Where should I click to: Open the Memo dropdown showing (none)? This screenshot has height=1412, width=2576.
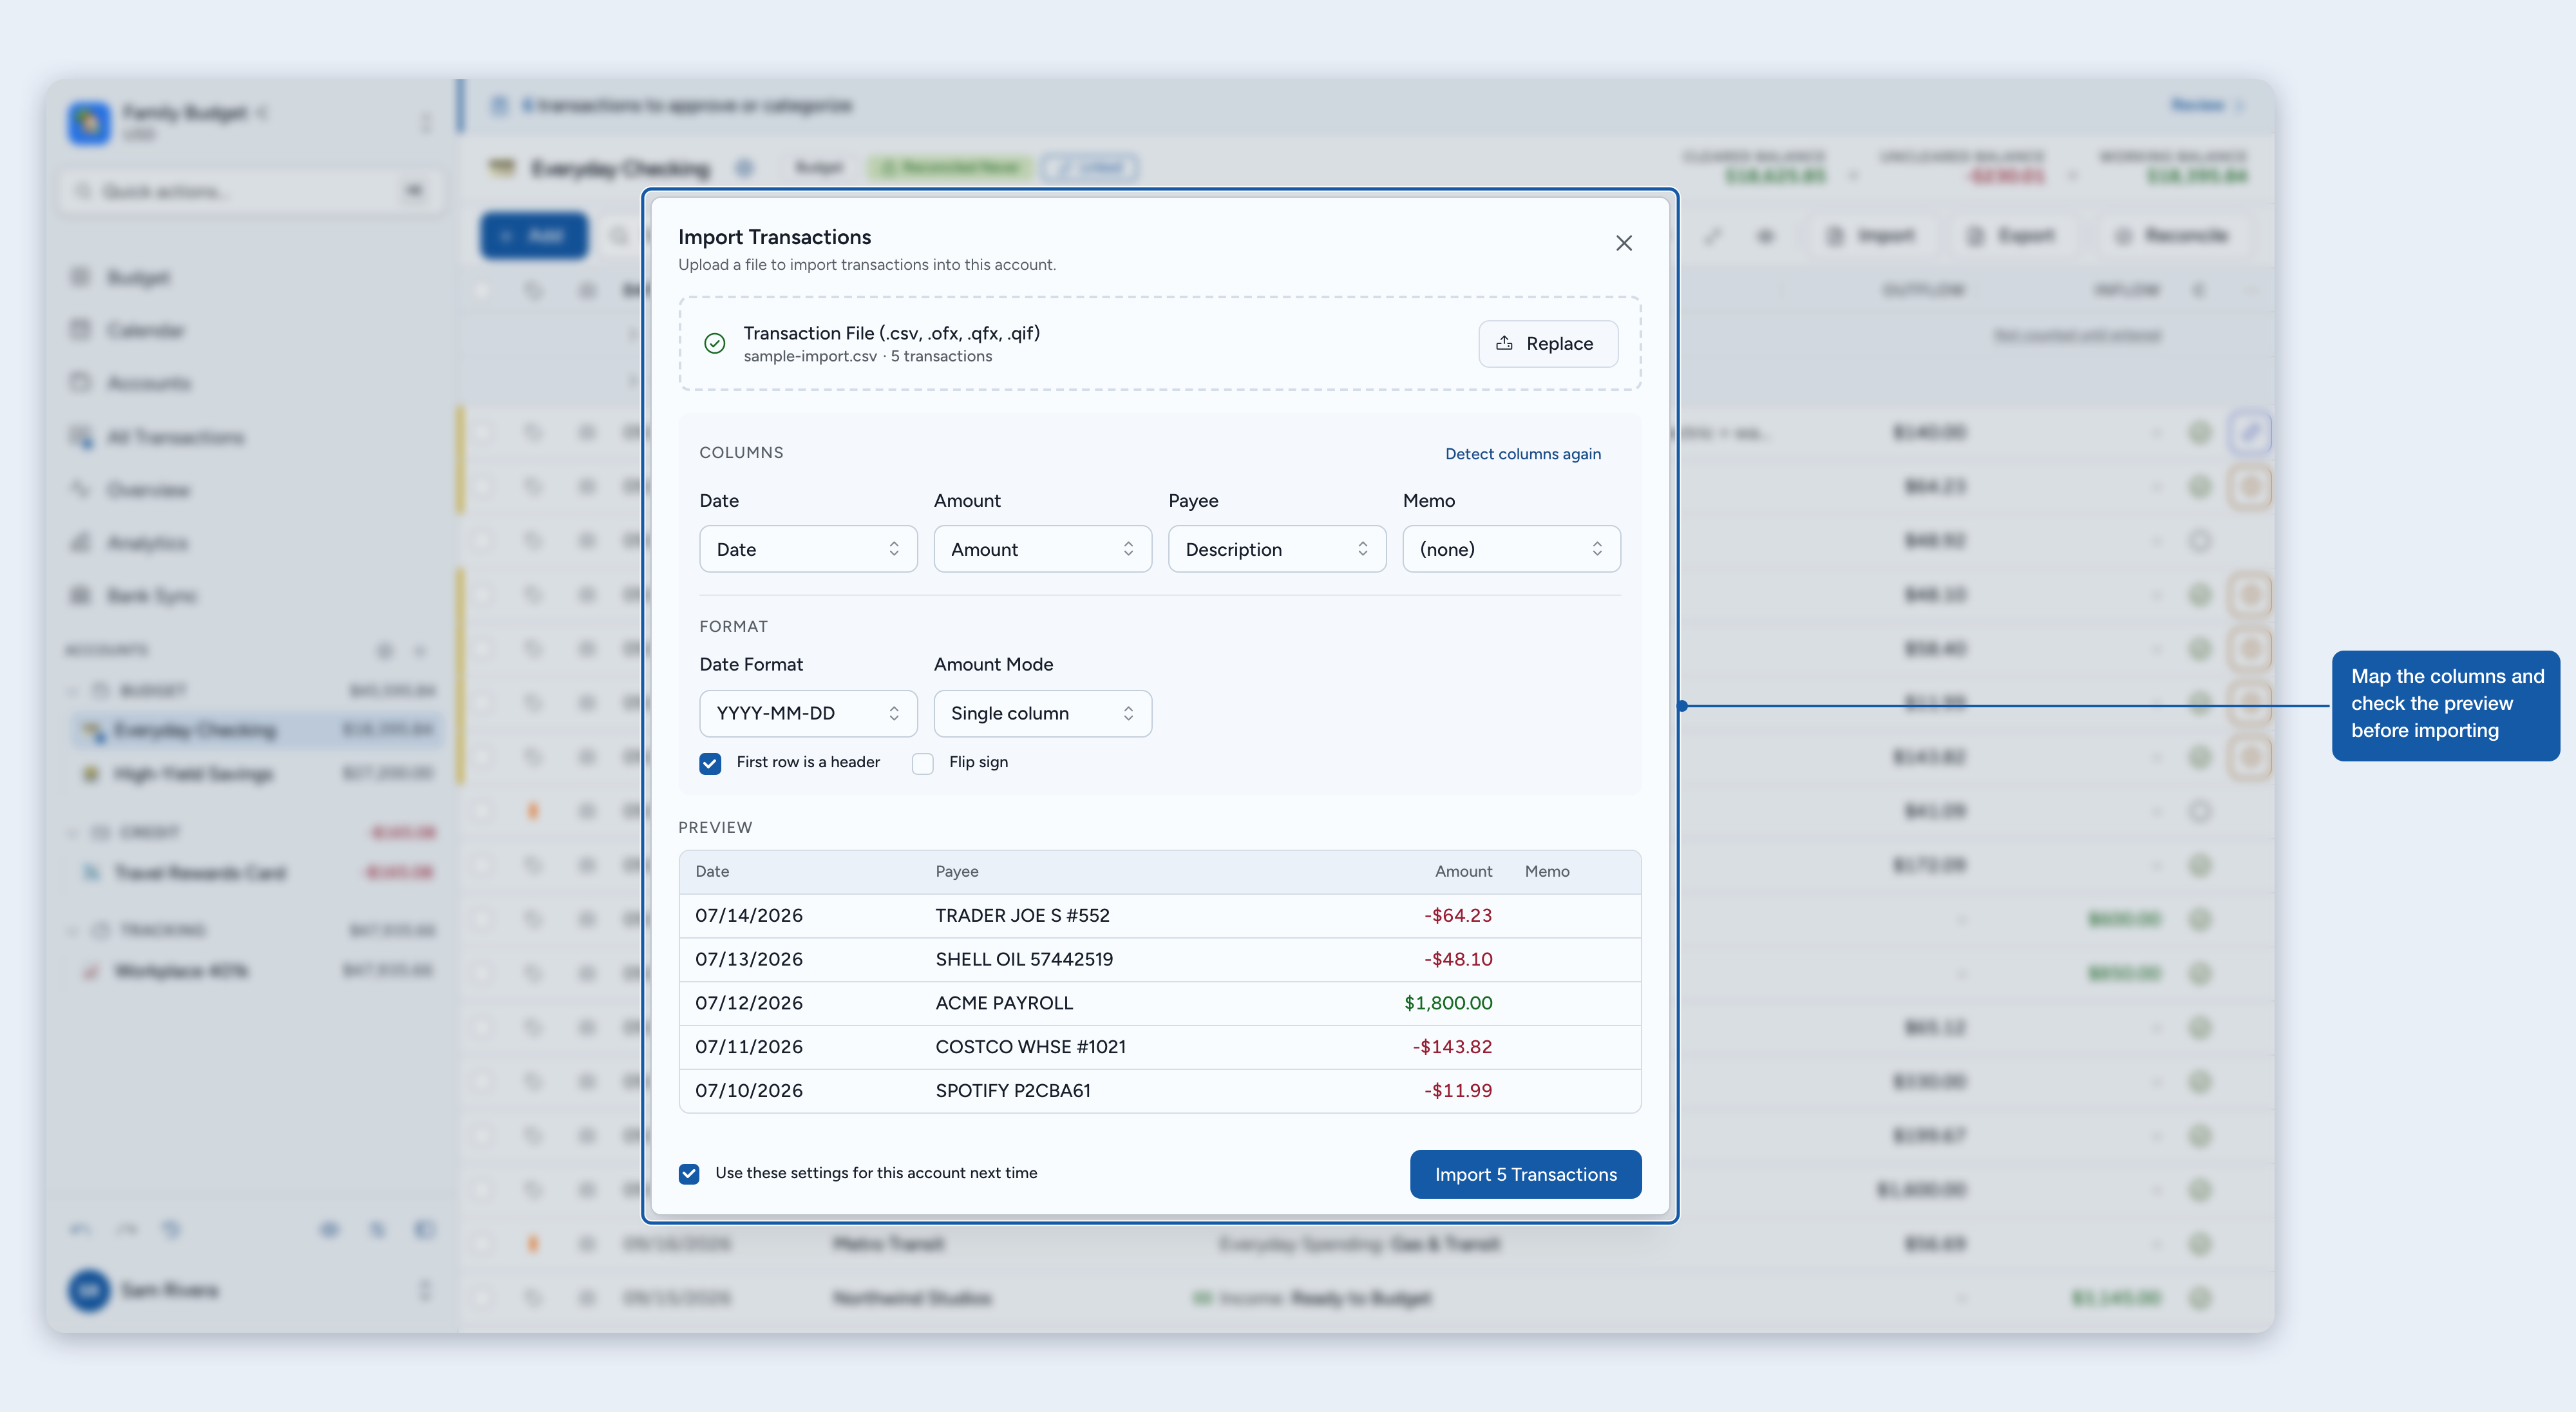click(1511, 549)
